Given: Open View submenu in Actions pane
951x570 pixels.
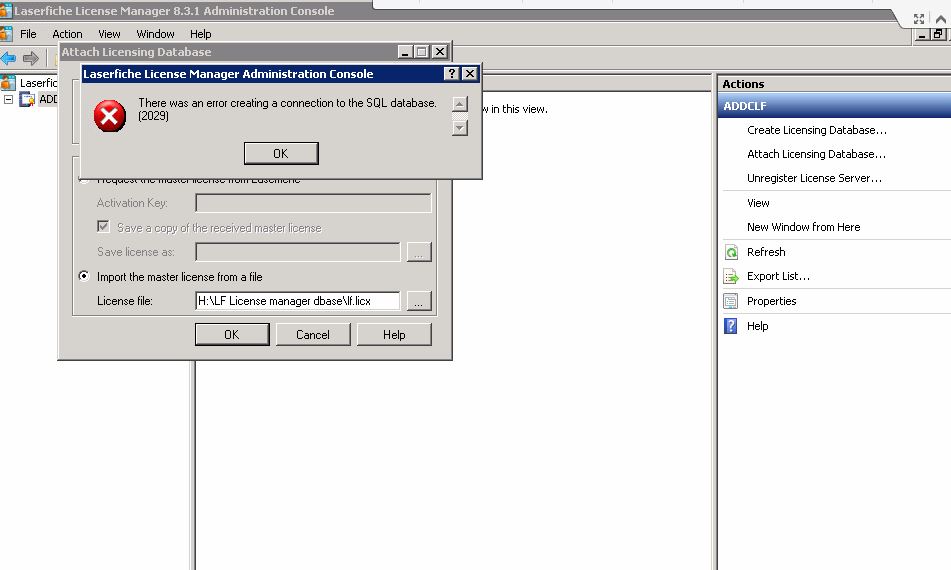Looking at the screenshot, I should click(x=758, y=203).
